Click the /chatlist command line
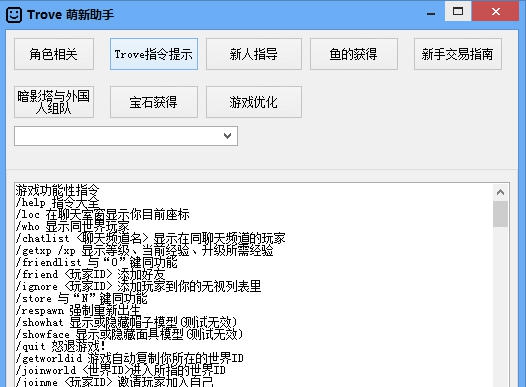The image size is (526, 387). coord(150,238)
